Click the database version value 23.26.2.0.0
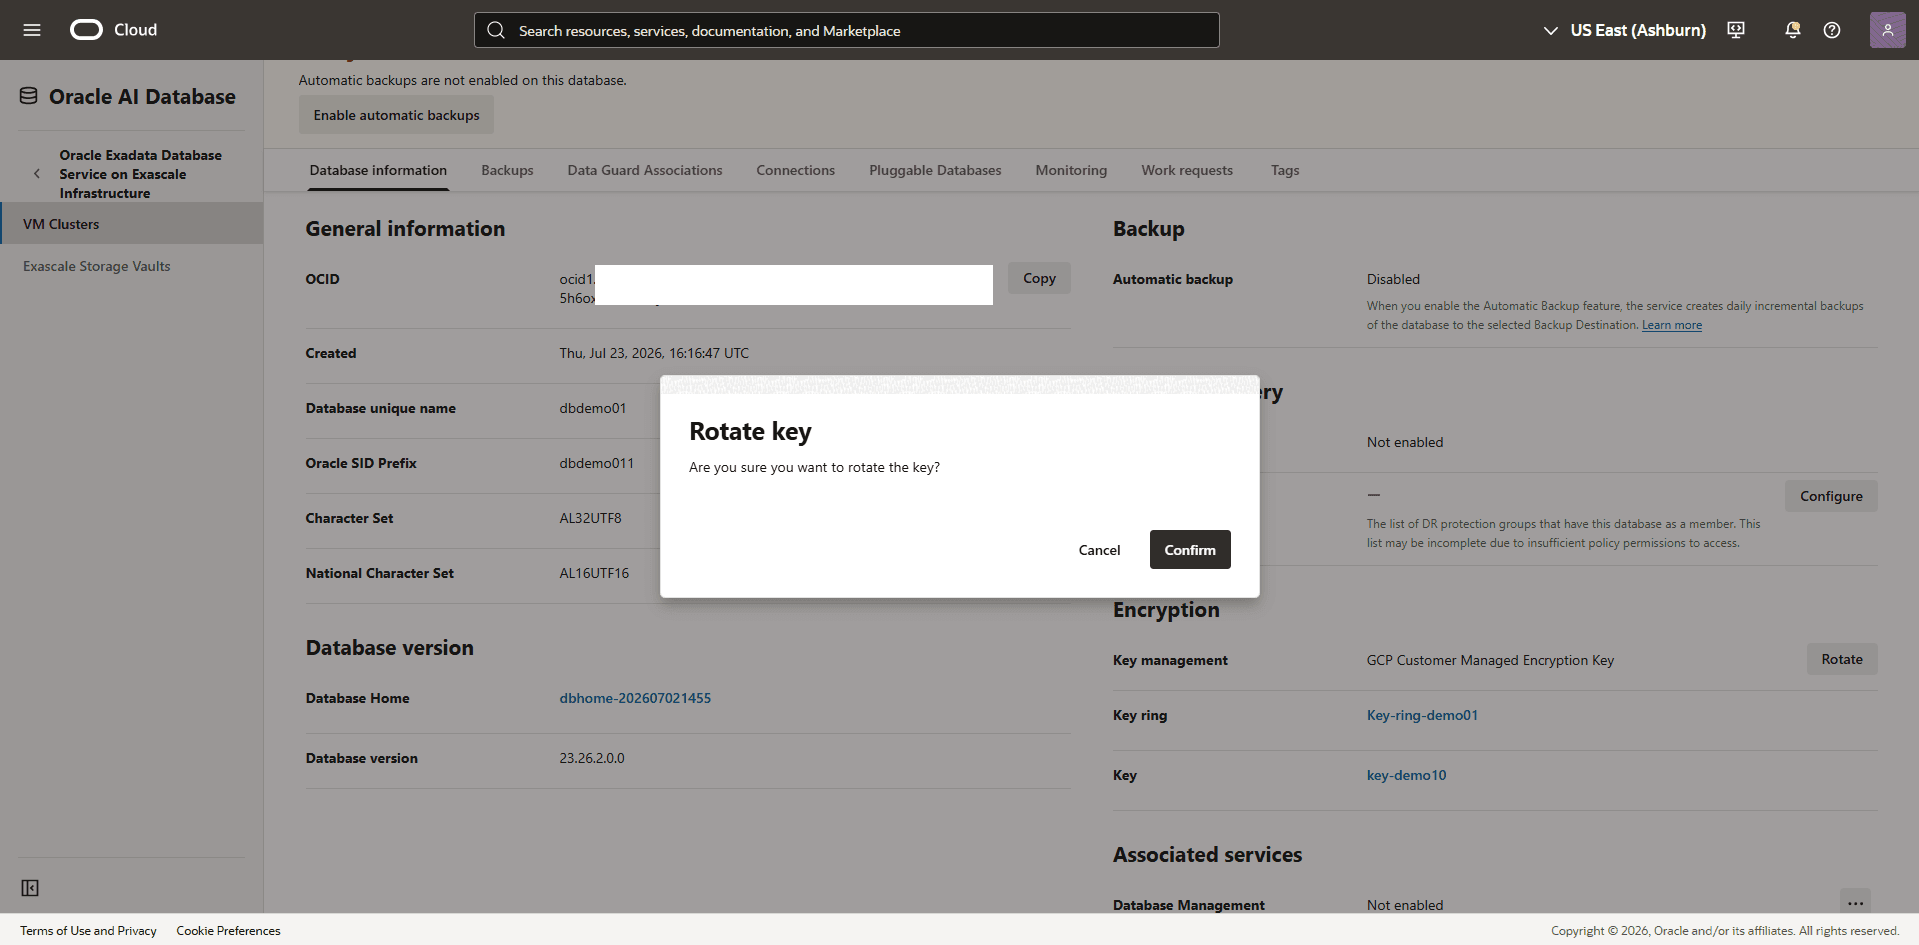The image size is (1919, 945). point(592,758)
